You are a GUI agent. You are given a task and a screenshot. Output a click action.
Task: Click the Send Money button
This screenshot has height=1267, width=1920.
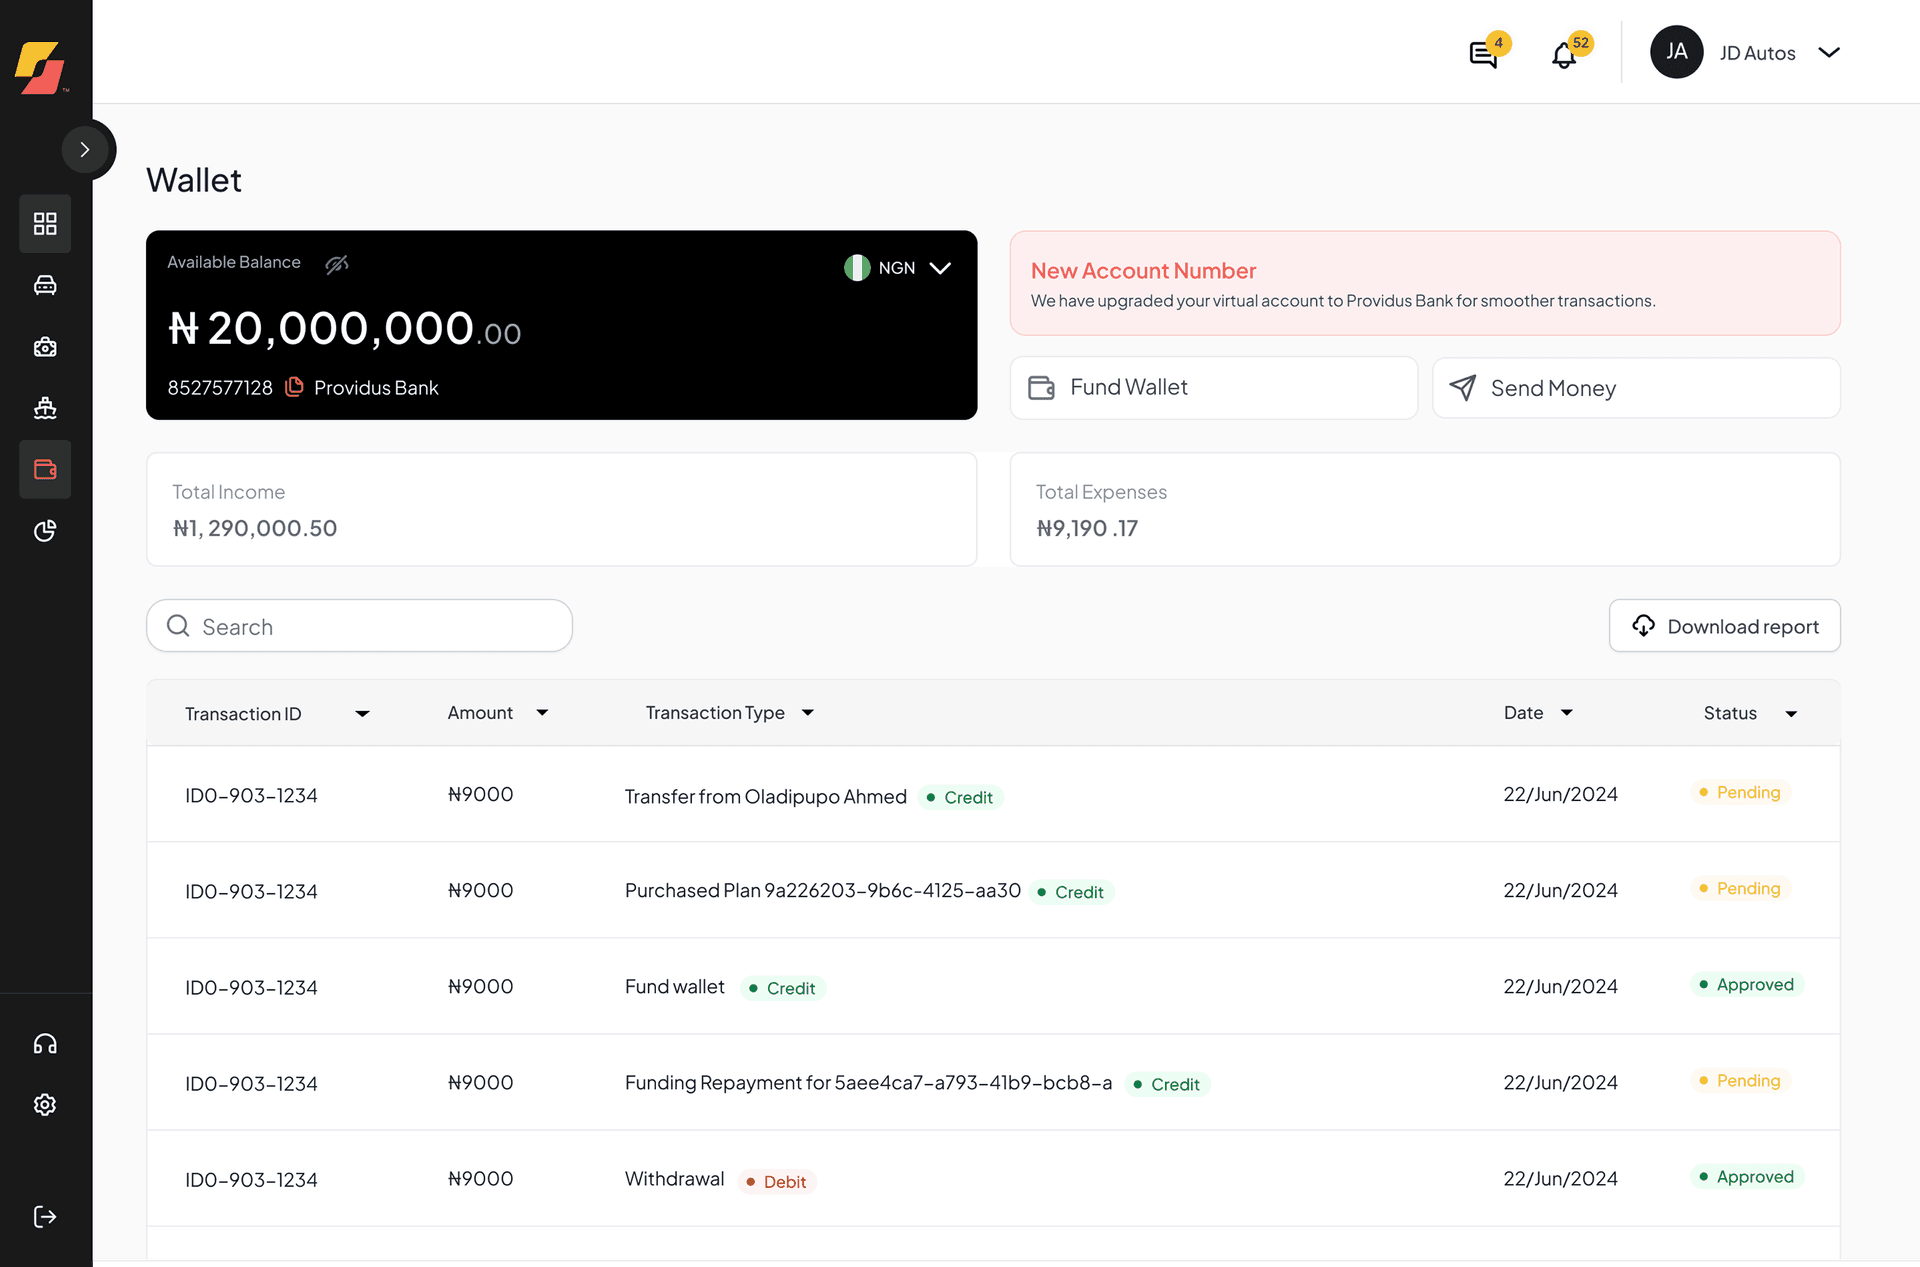click(1635, 388)
